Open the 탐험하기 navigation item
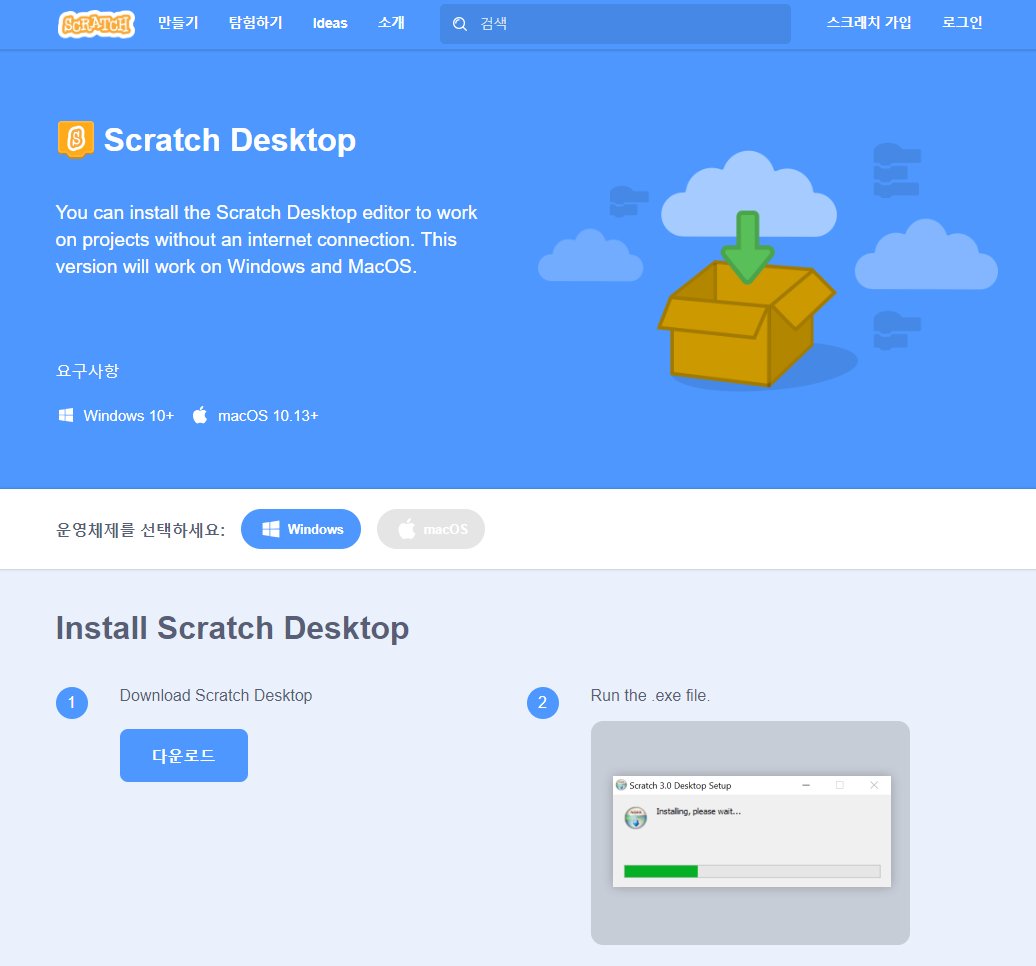This screenshot has height=966, width=1036. 256,23
